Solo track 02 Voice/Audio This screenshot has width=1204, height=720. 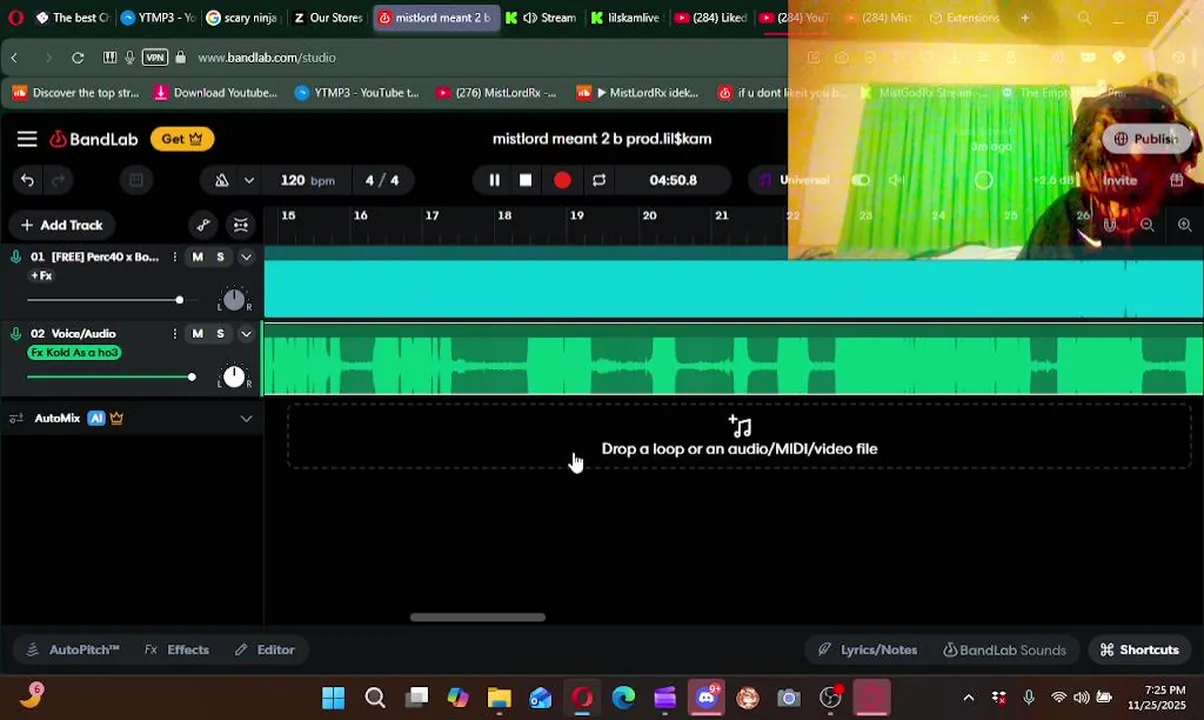[x=220, y=334]
